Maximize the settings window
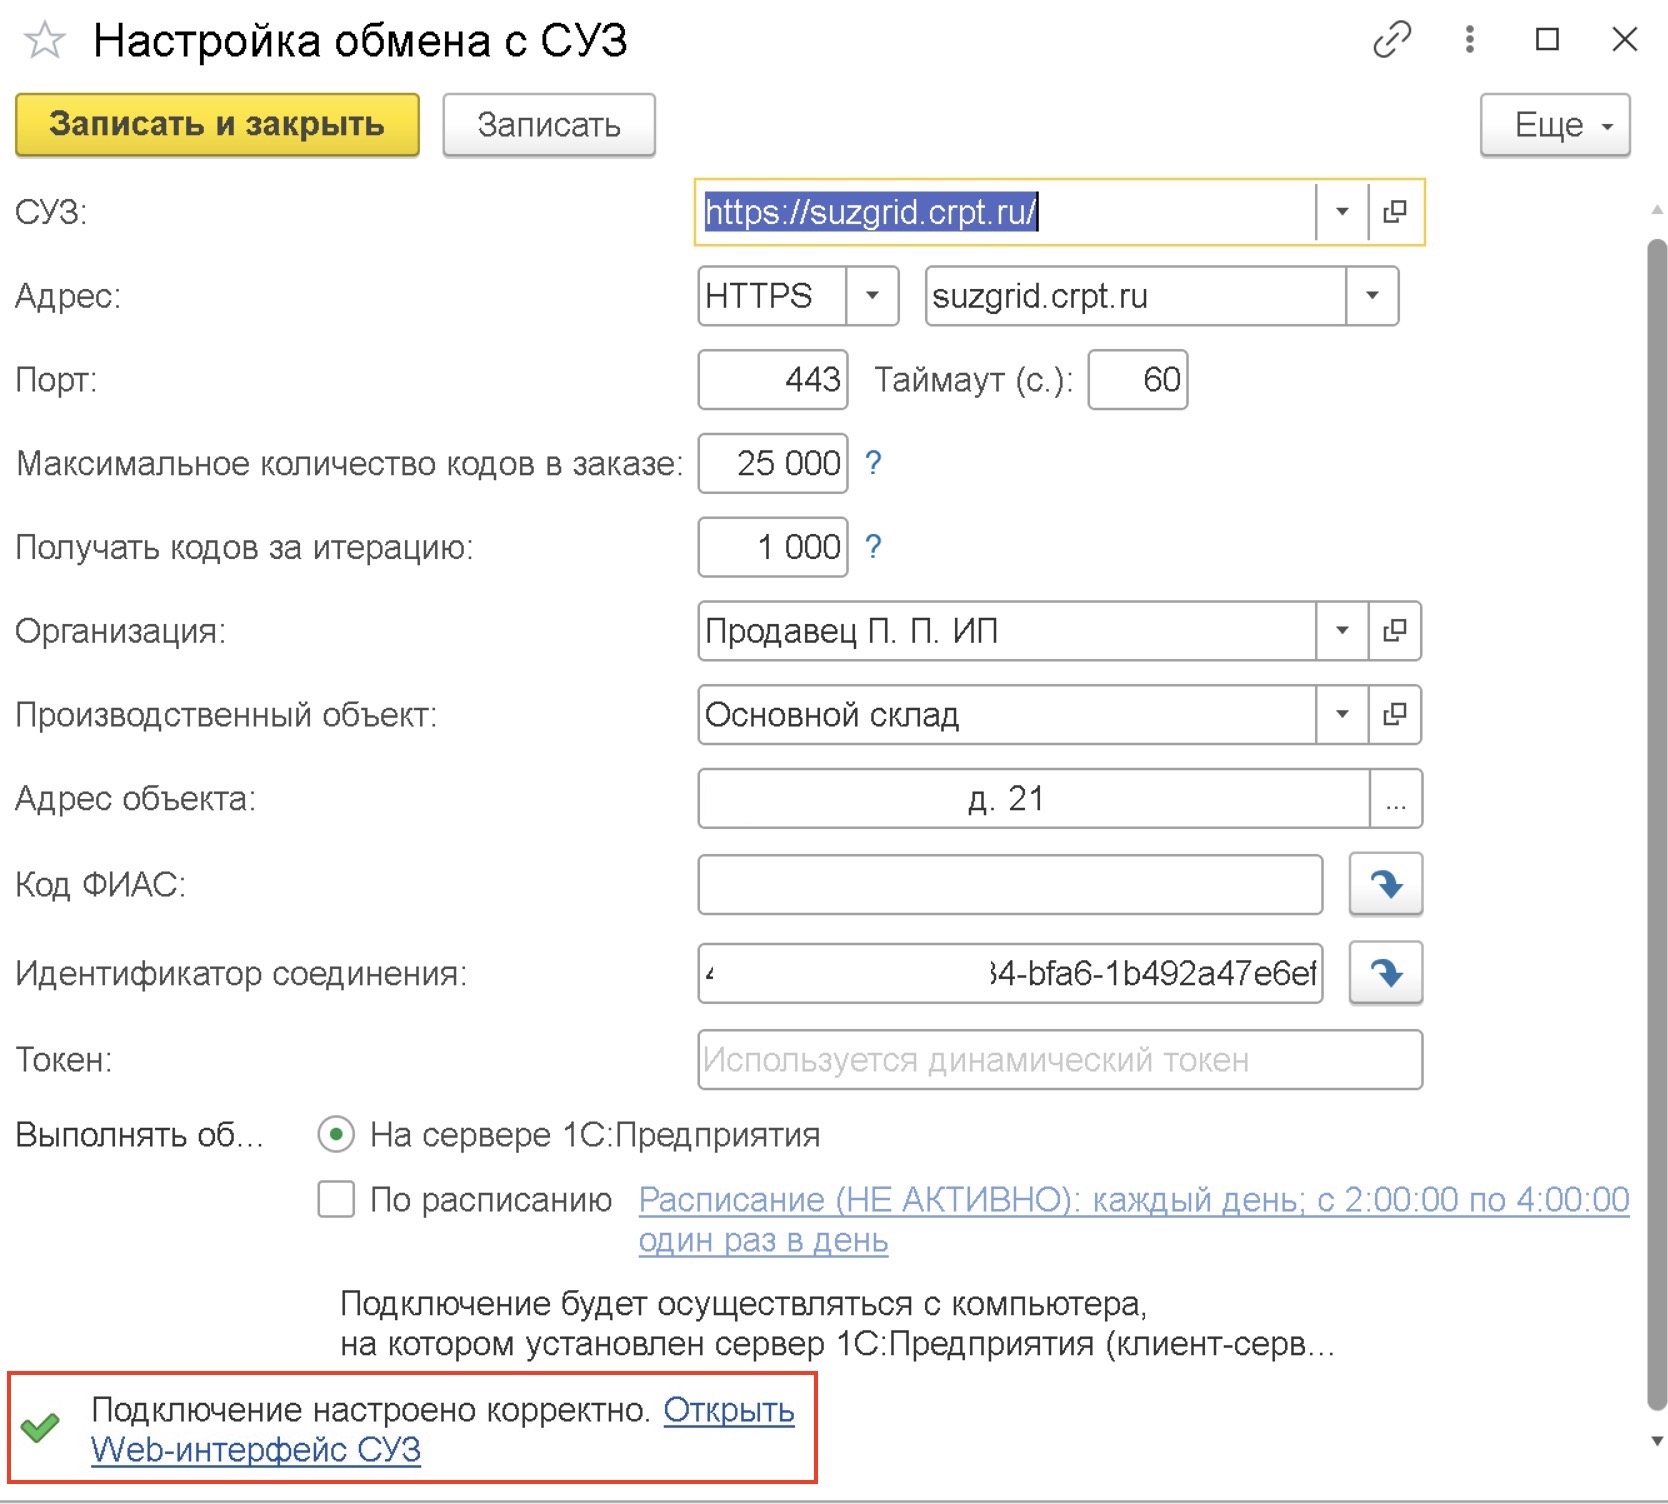Viewport: 1668px width, 1504px height. [x=1547, y=40]
